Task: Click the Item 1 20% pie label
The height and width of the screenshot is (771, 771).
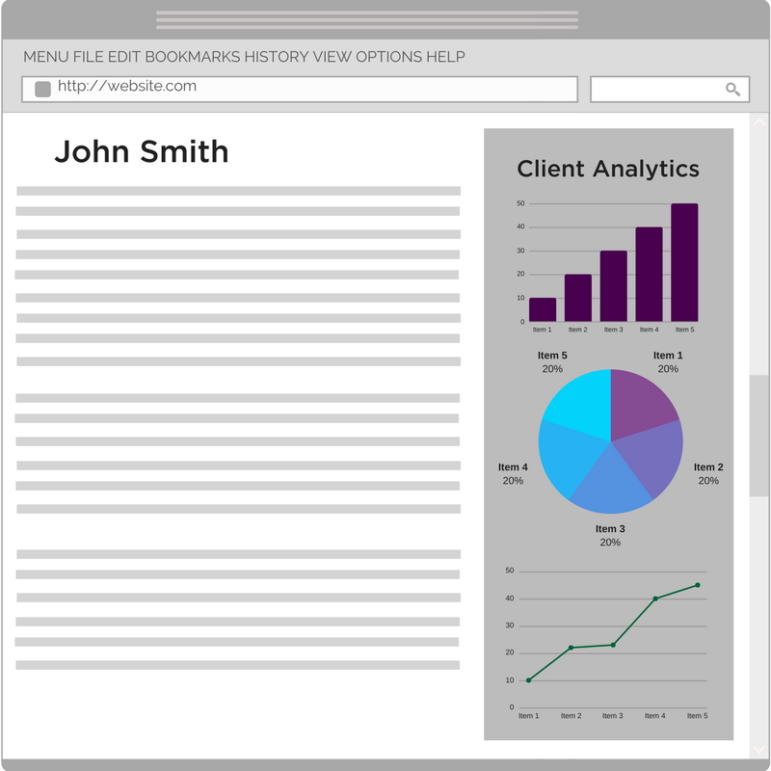Action: pyautogui.click(x=668, y=362)
